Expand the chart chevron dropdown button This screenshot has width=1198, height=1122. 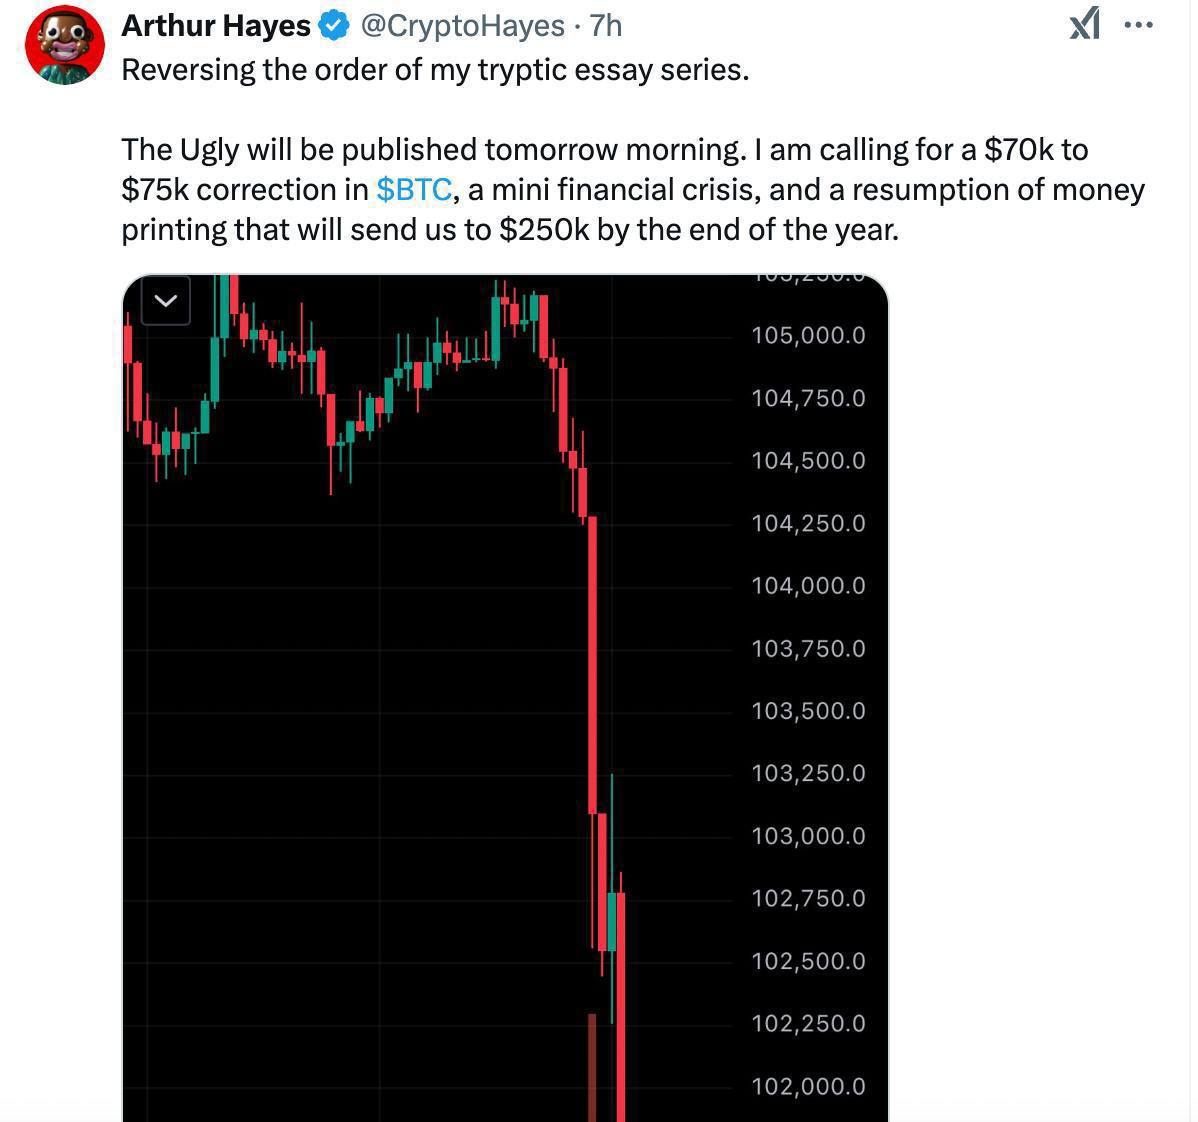pos(166,300)
